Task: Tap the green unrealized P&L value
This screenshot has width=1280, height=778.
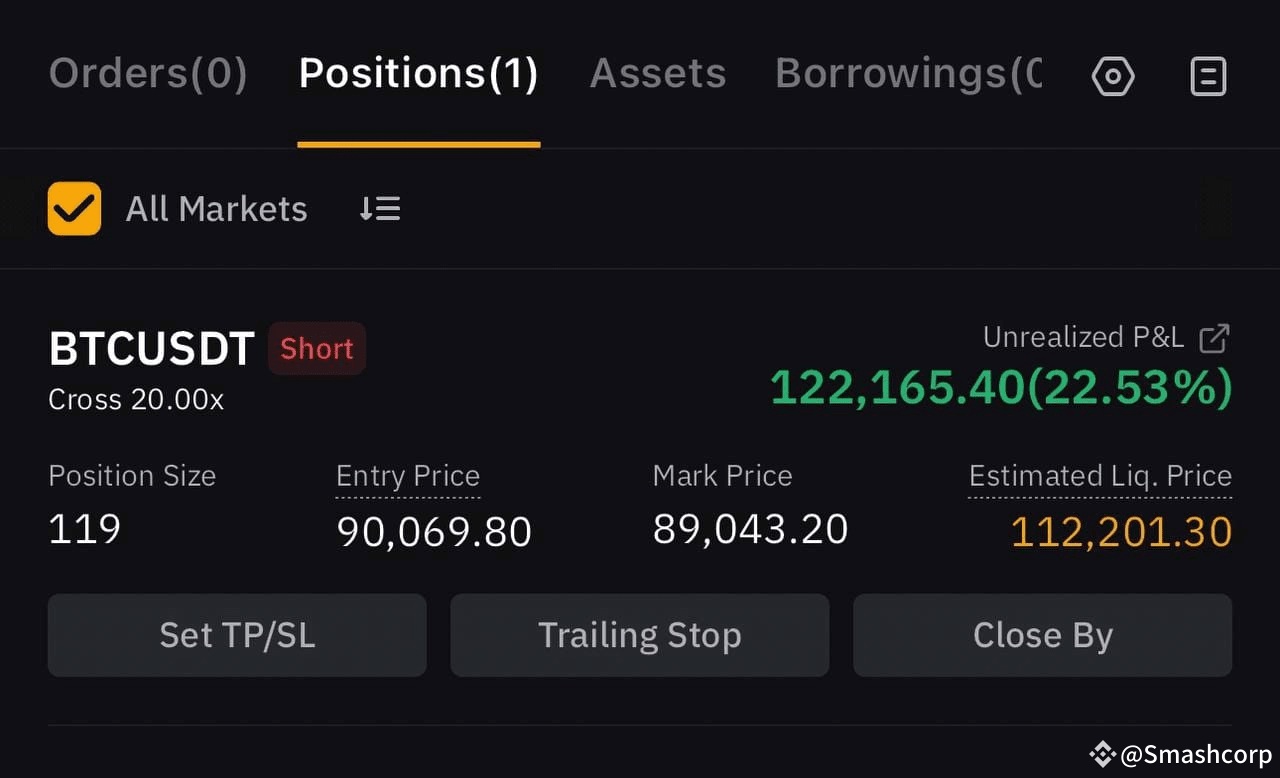Action: (1000, 388)
